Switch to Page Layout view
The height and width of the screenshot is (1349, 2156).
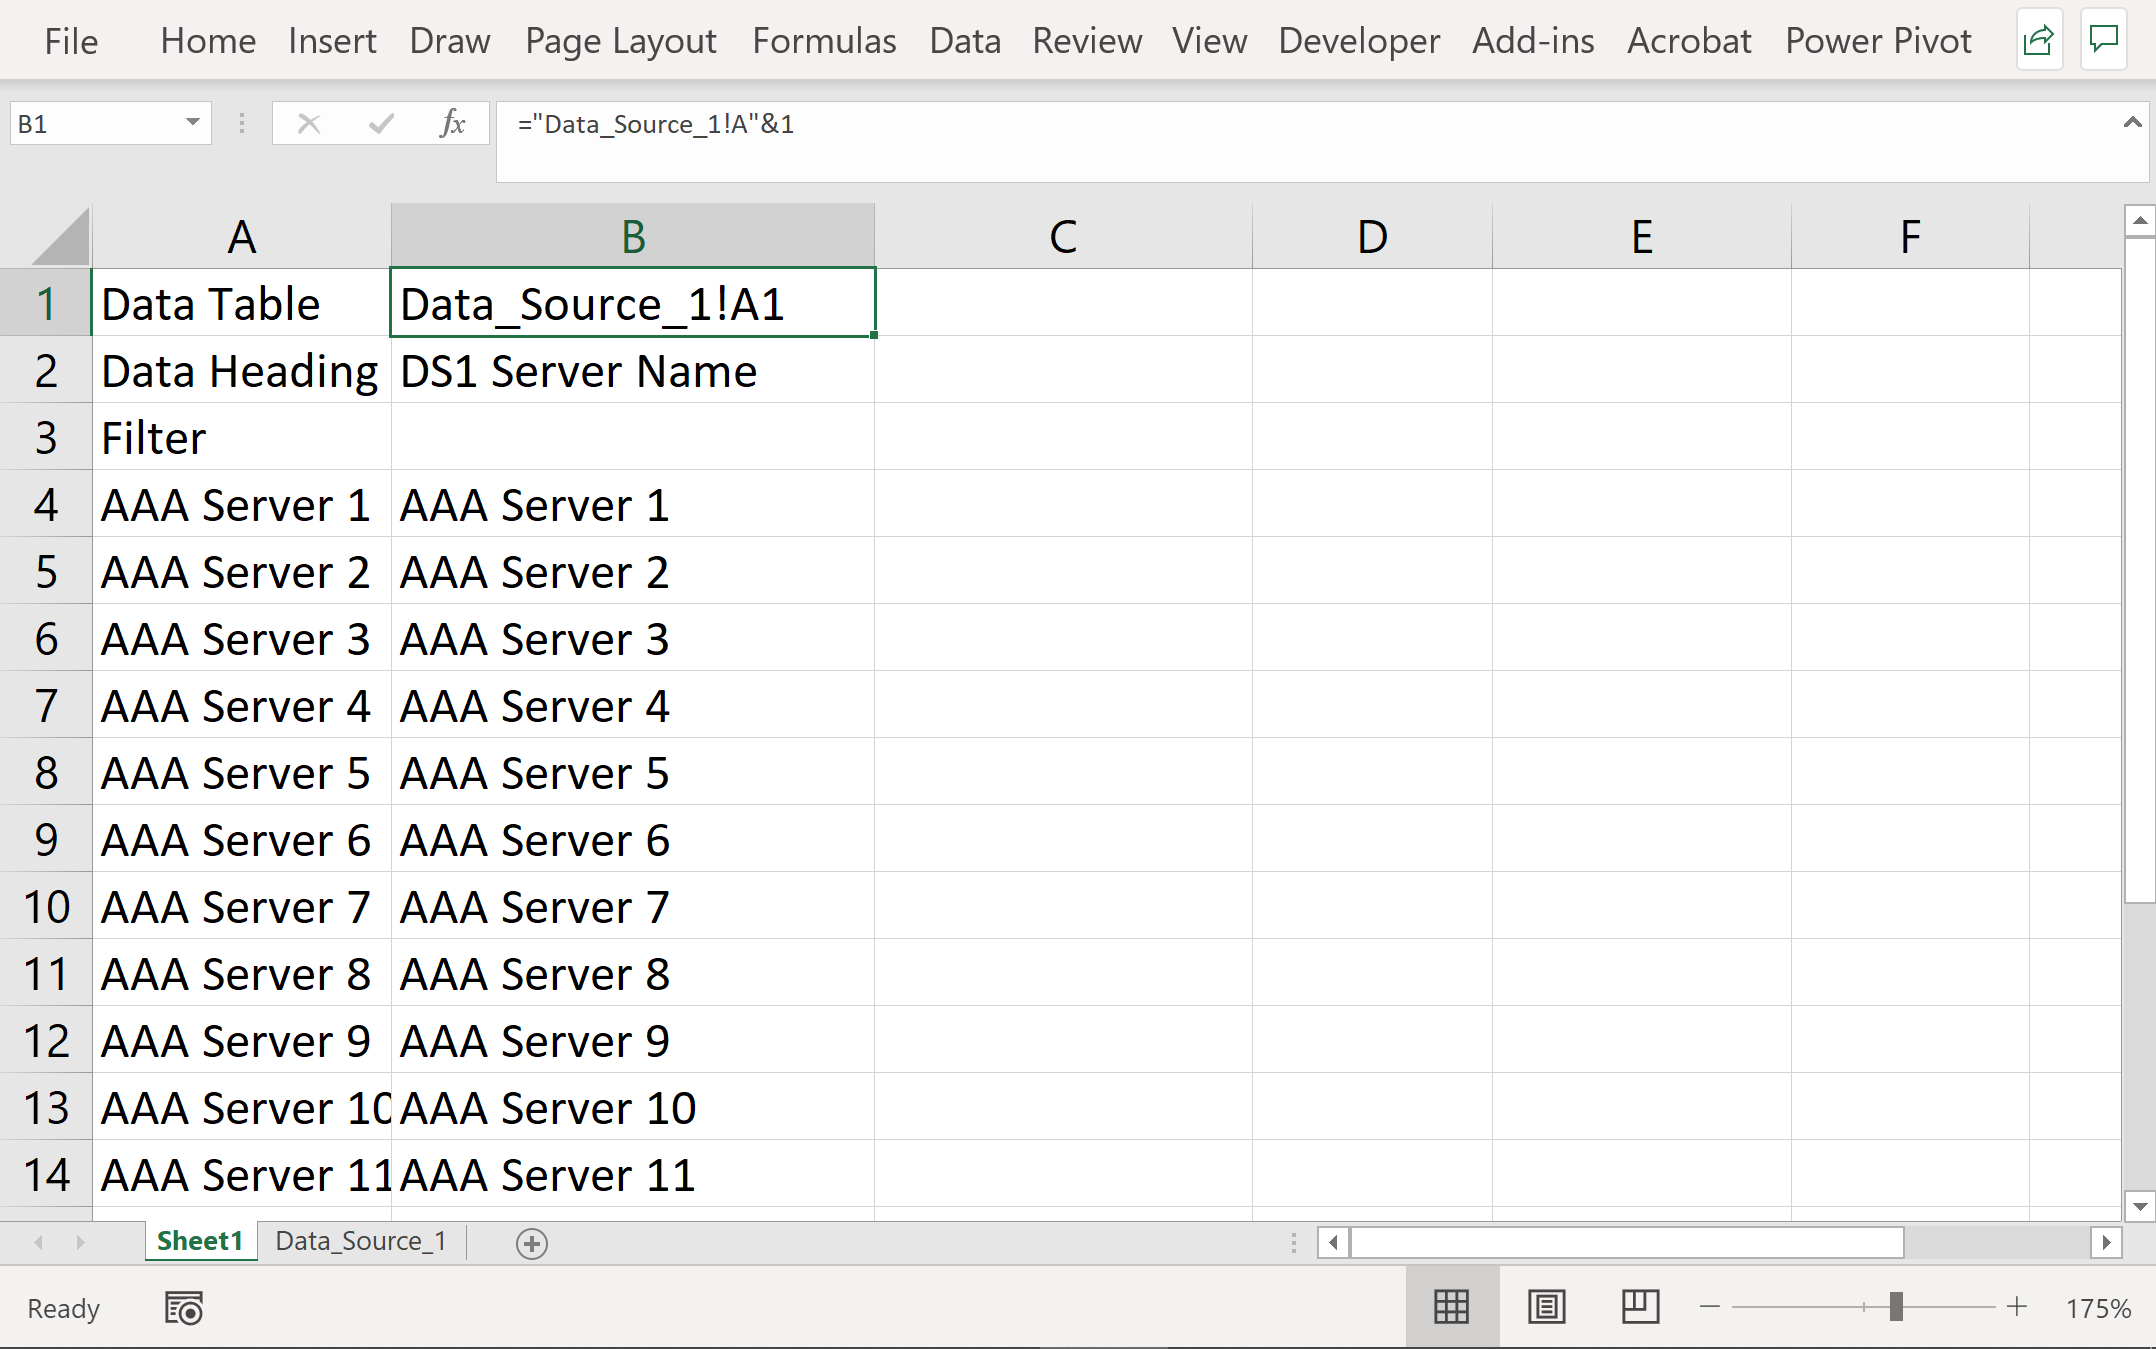[1546, 1307]
